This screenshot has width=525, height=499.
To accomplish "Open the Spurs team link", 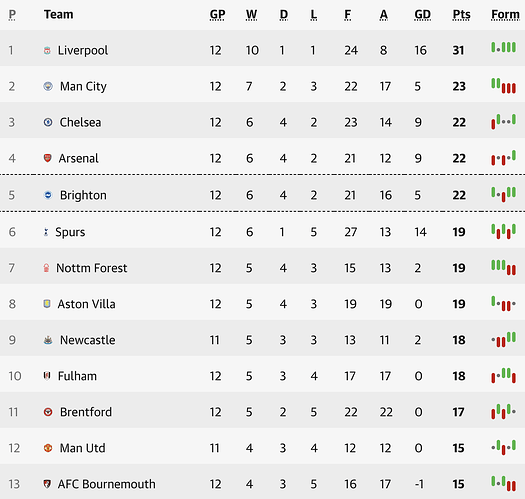I will pos(70,232).
